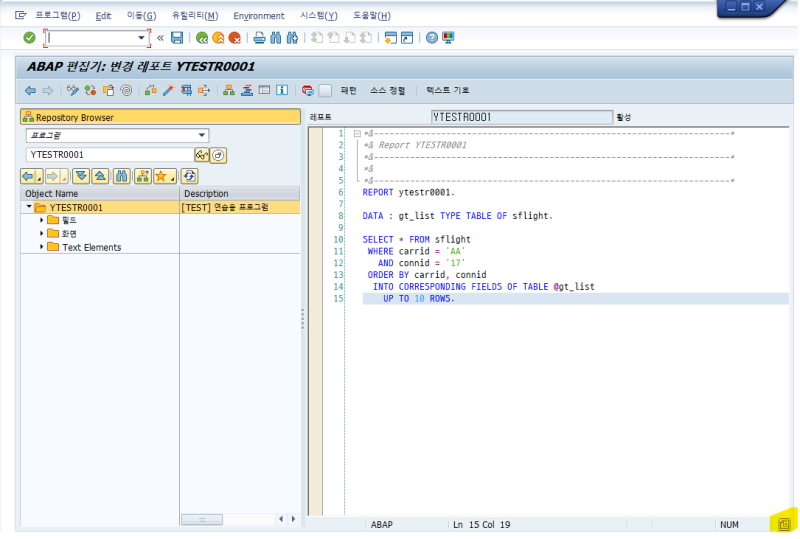Viewport: 800px width, 539px height.
Task: Click the Direct Processing test icon
Action: [186, 91]
